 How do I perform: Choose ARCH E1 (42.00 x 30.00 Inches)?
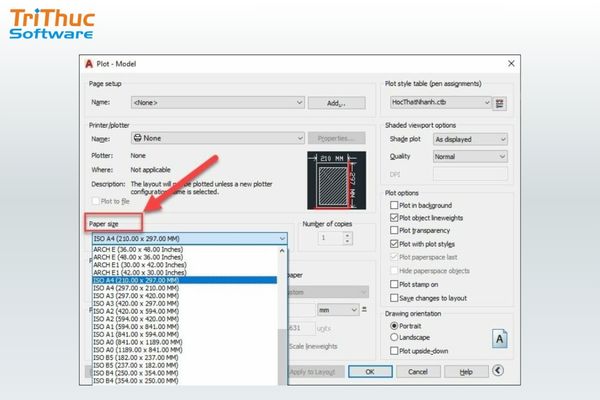pyautogui.click(x=185, y=272)
